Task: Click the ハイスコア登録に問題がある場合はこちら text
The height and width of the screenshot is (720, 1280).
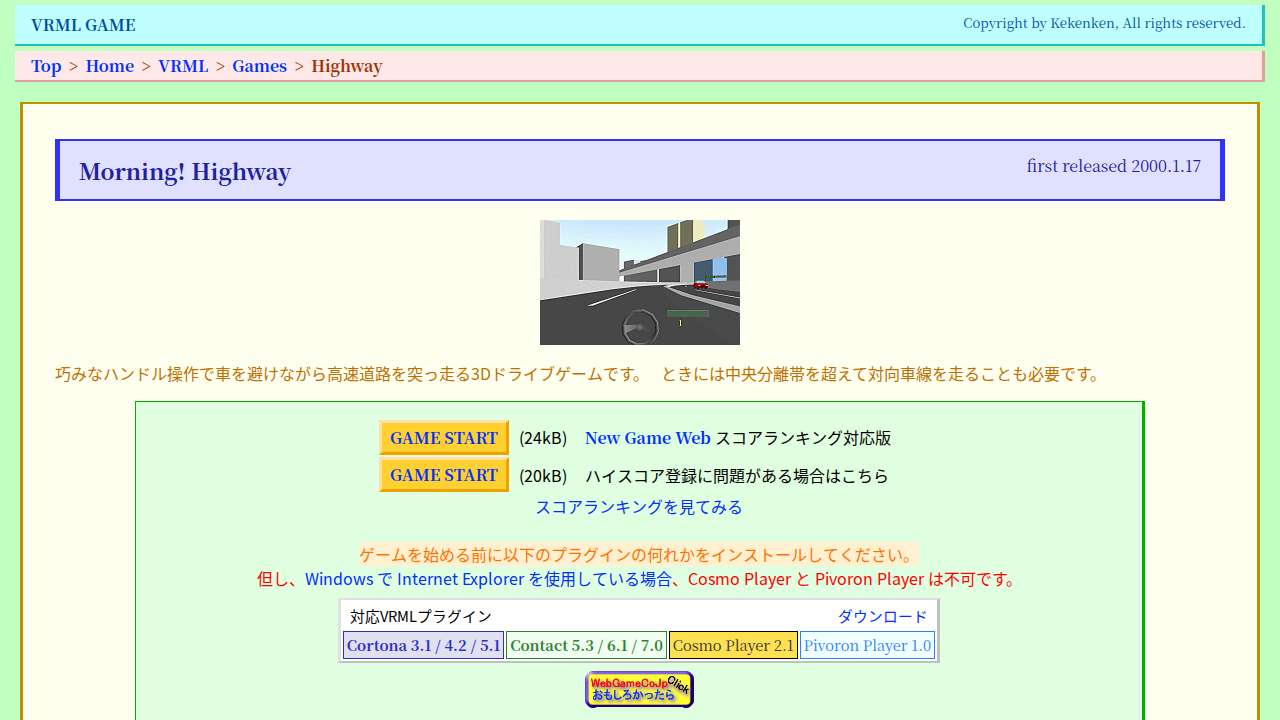Action: click(737, 476)
